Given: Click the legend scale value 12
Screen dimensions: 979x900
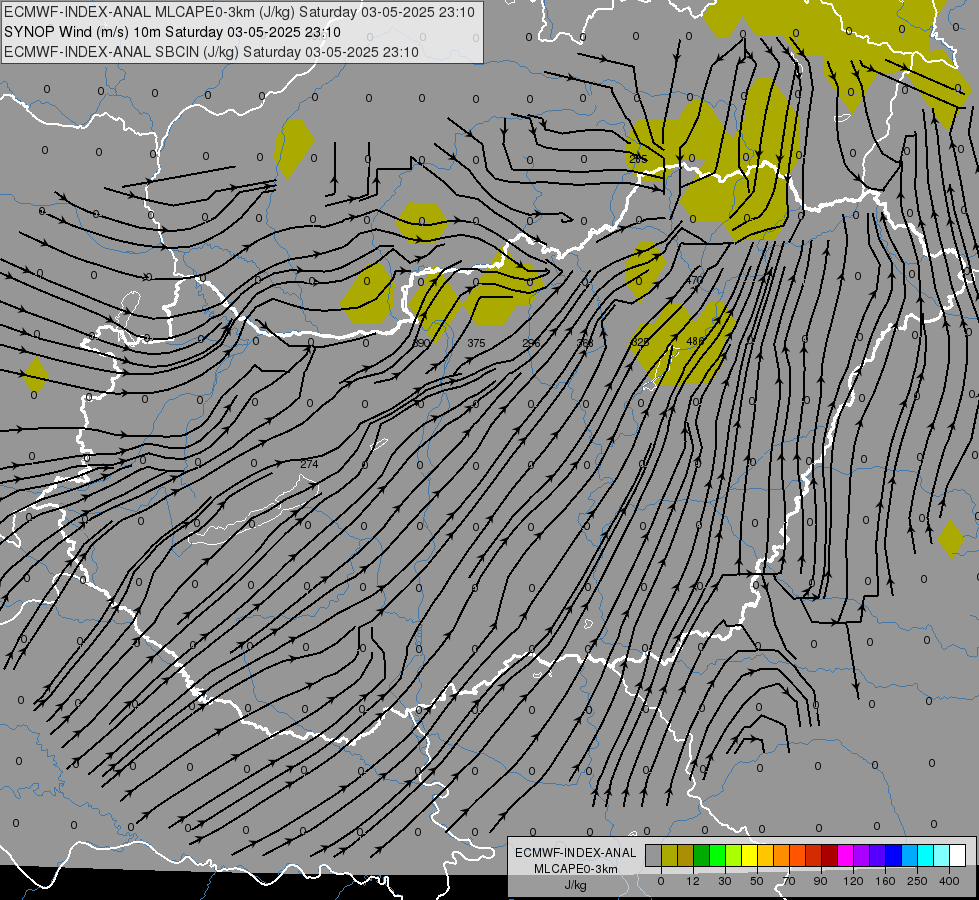Looking at the screenshot, I should (693, 881).
